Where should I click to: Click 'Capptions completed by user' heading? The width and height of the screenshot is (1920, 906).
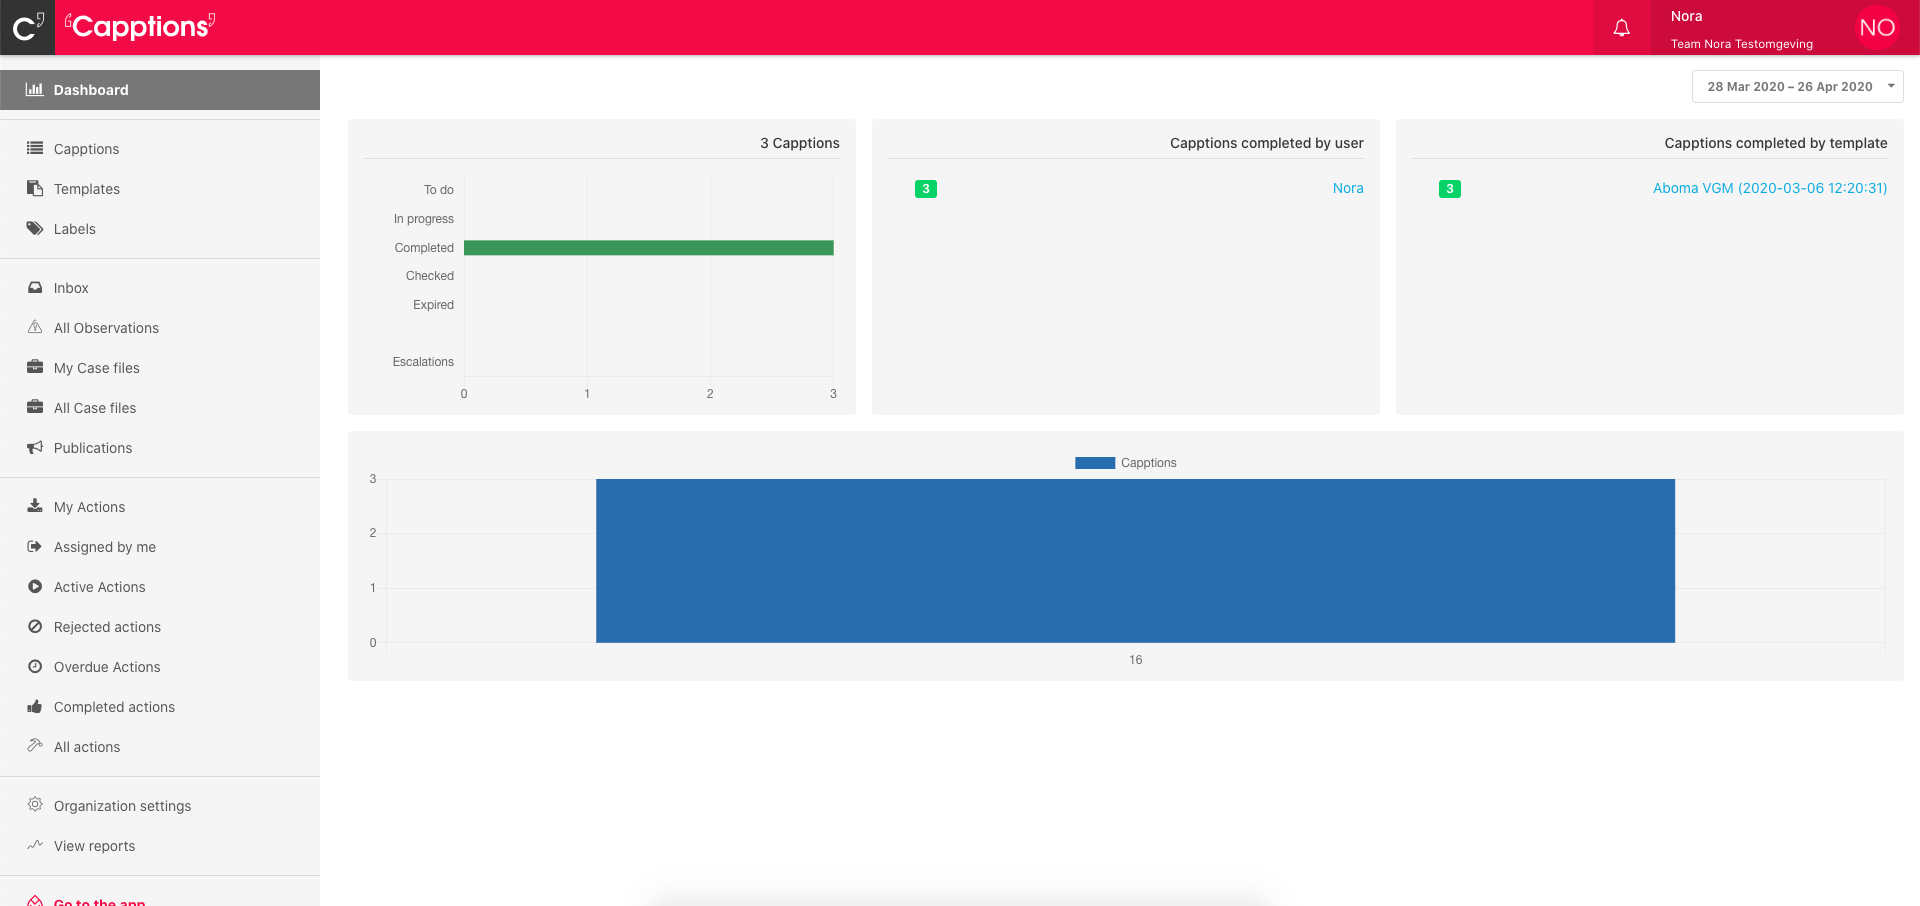1267,143
